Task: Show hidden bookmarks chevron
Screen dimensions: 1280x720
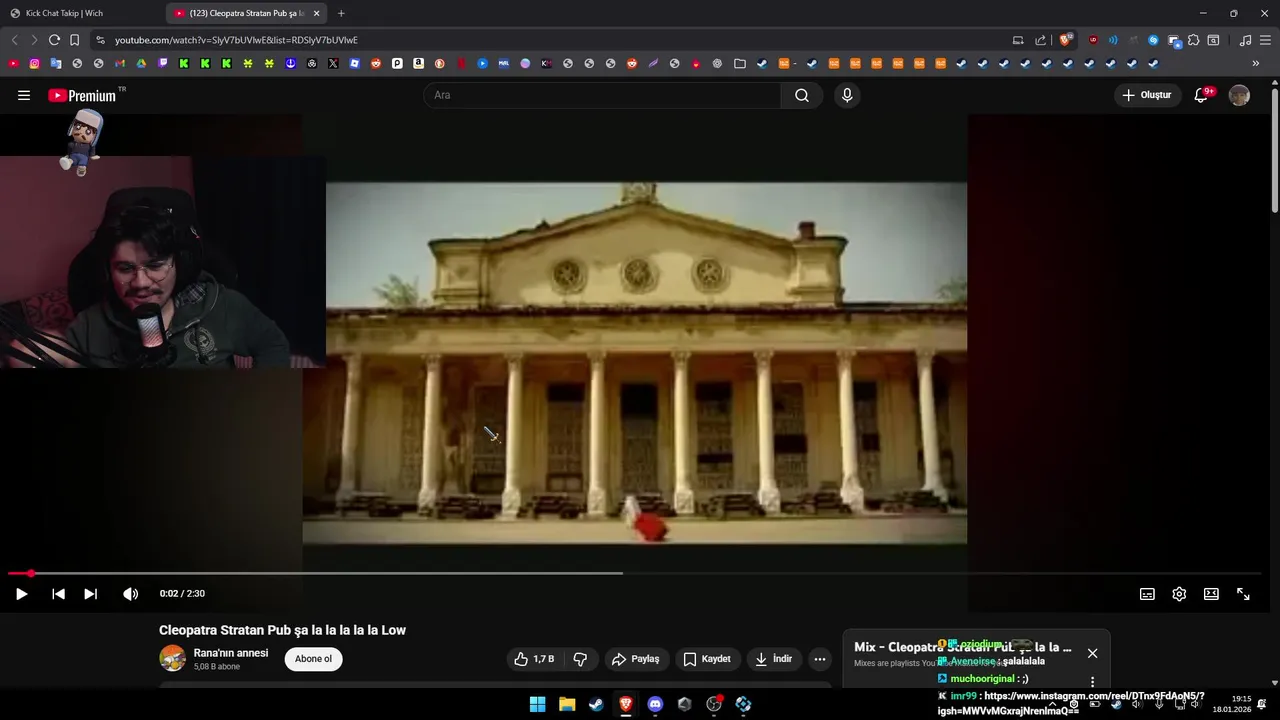Action: coord(1256,63)
